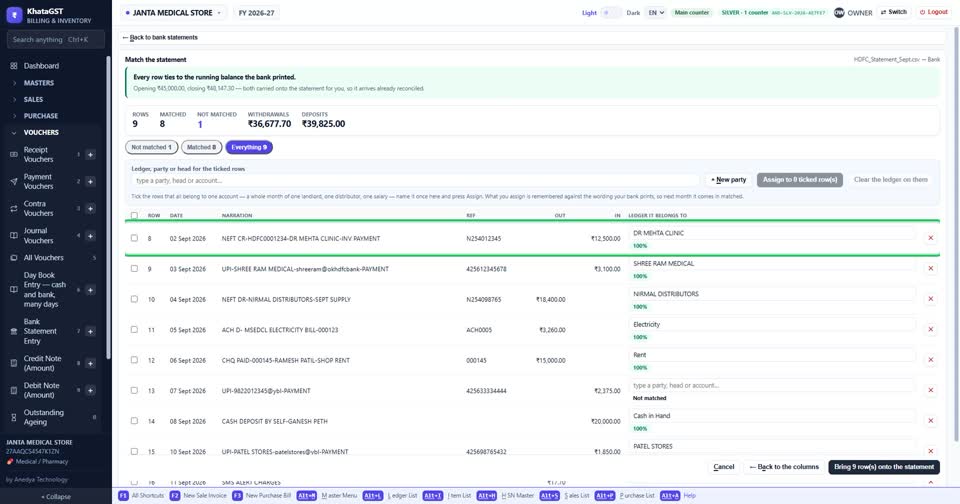Open JANTA MEDICAL STORE company dropdown
960x504 pixels.
pos(173,12)
